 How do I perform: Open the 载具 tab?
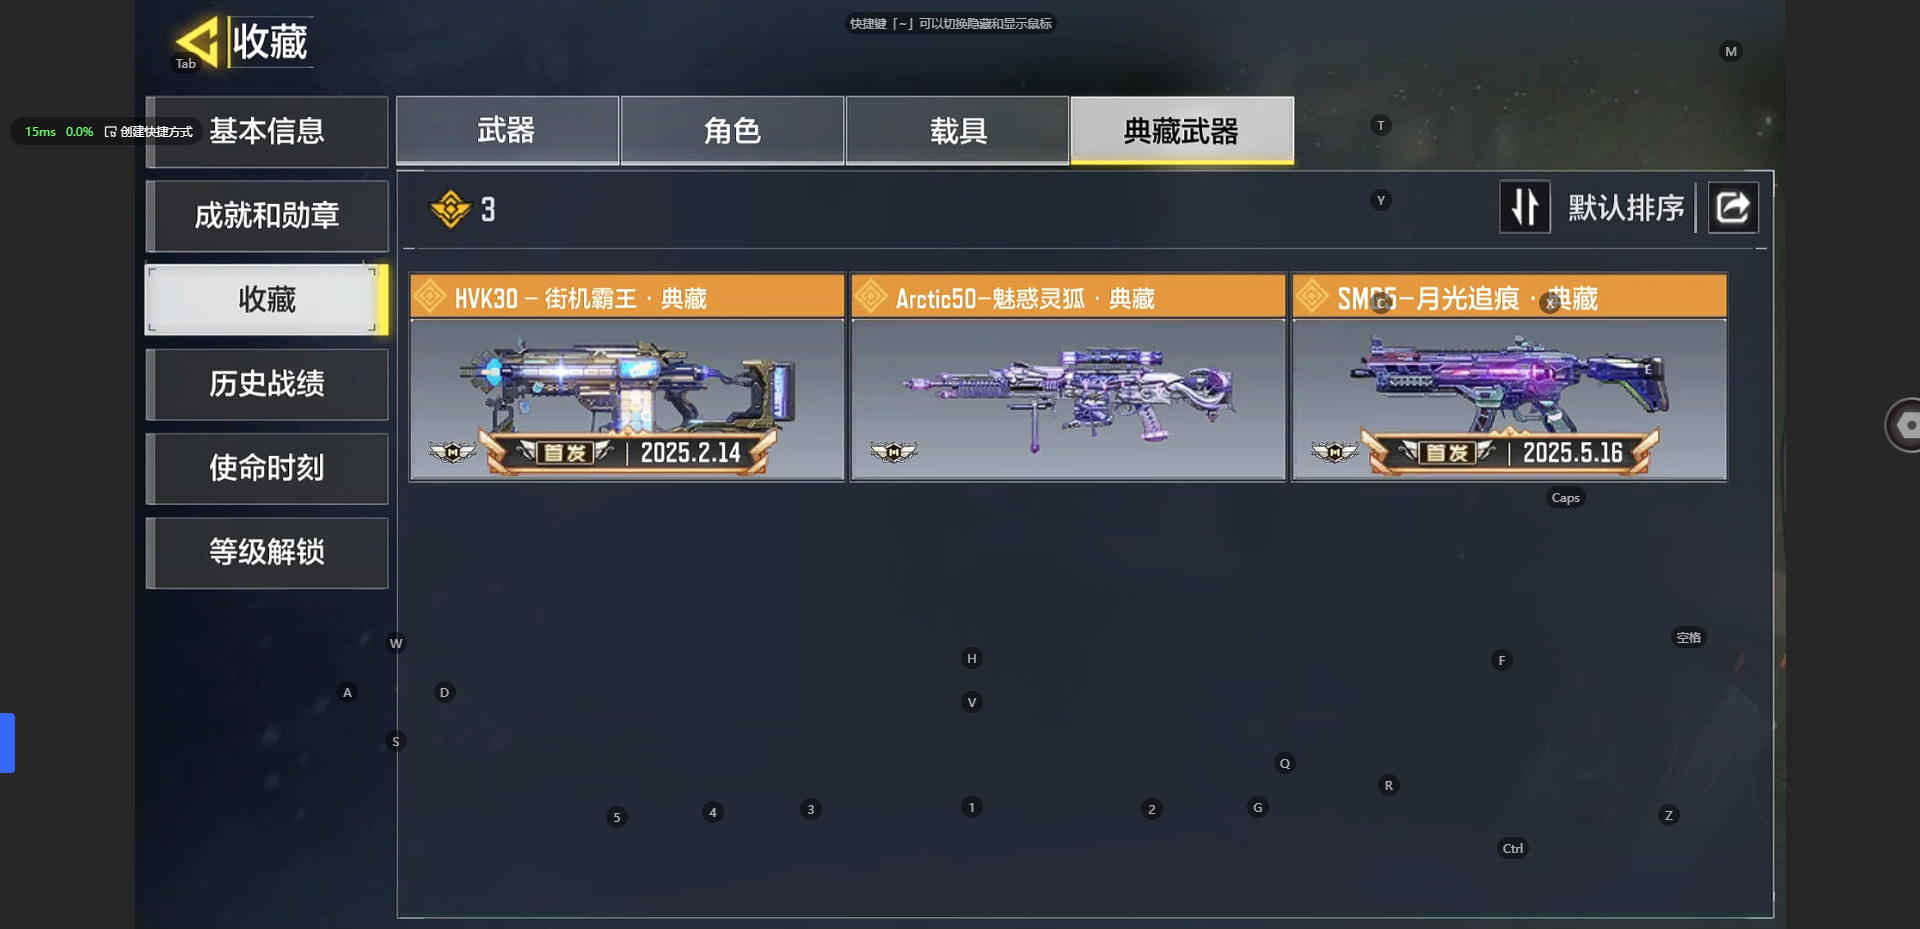click(x=958, y=130)
